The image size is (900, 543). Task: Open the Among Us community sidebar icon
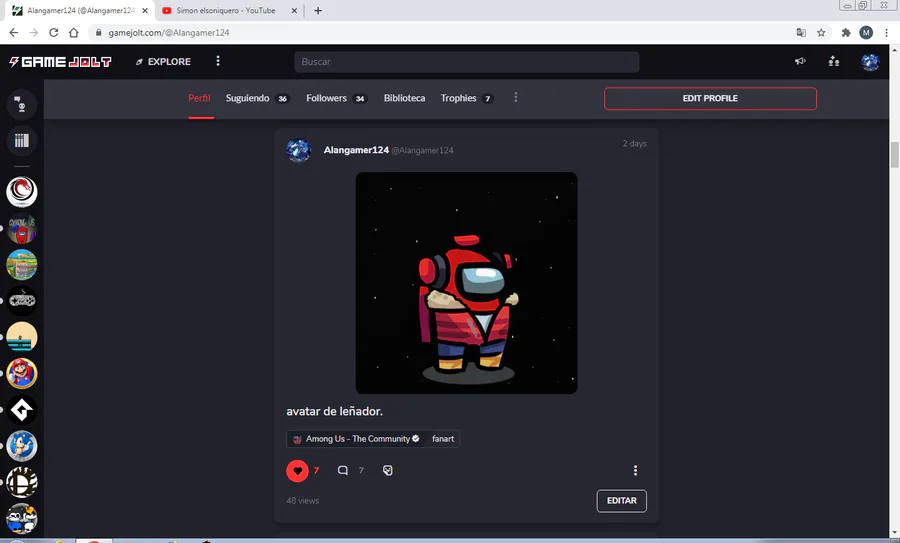tap(22, 228)
